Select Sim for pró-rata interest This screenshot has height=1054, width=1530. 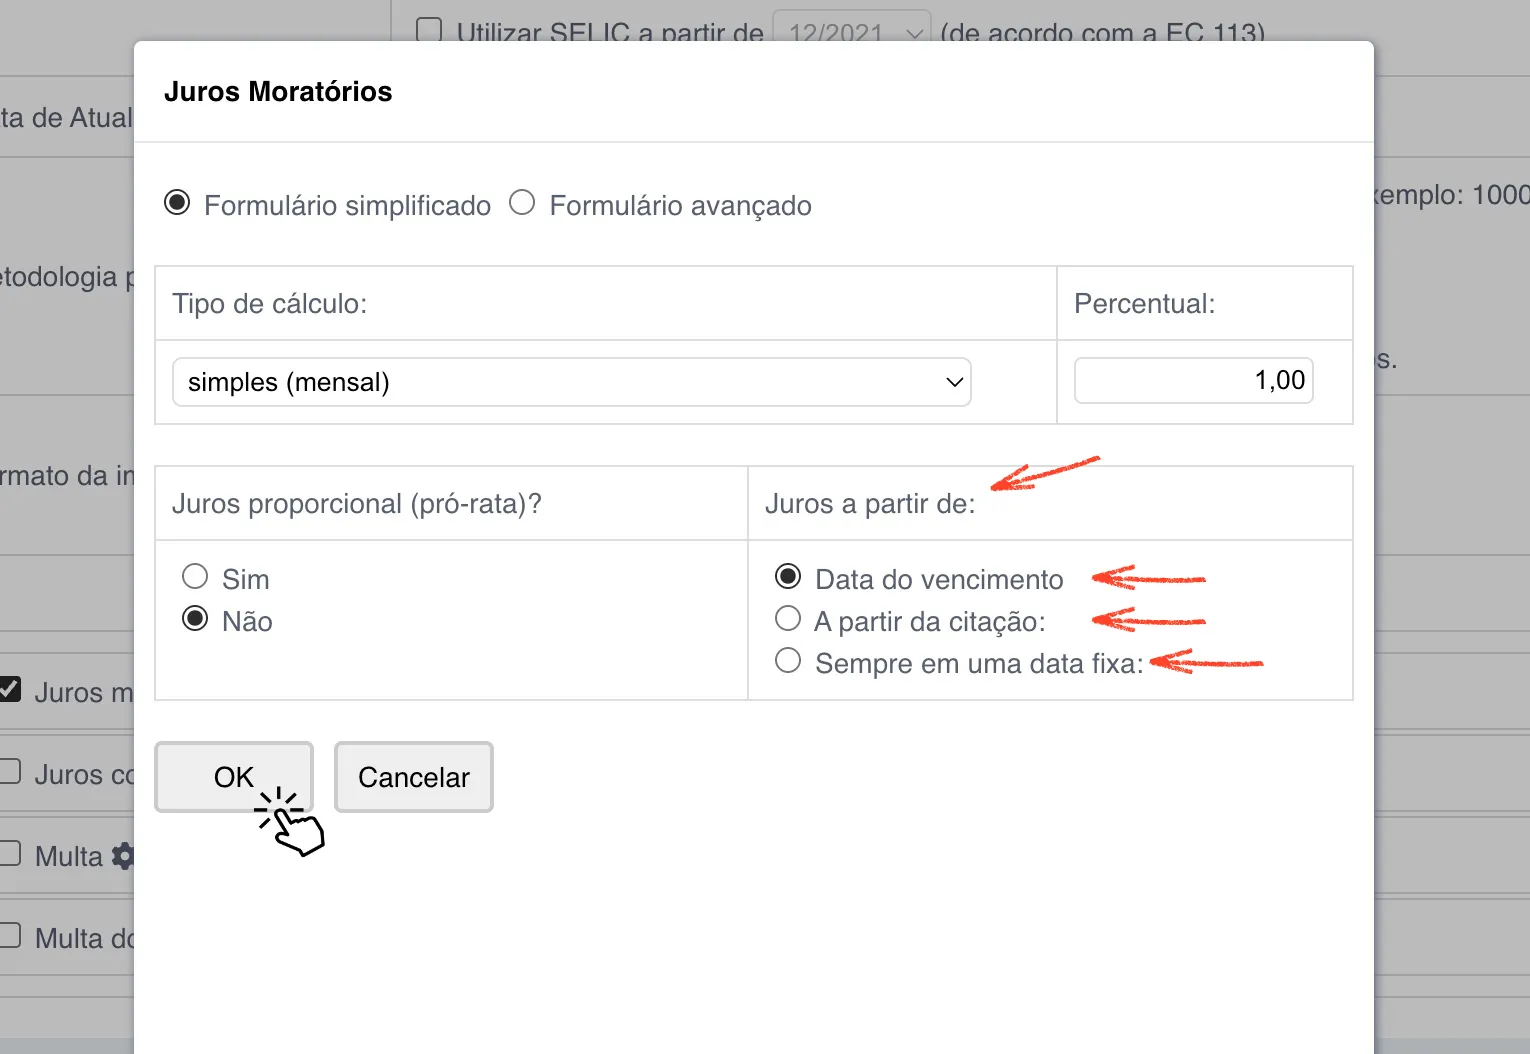coord(195,577)
